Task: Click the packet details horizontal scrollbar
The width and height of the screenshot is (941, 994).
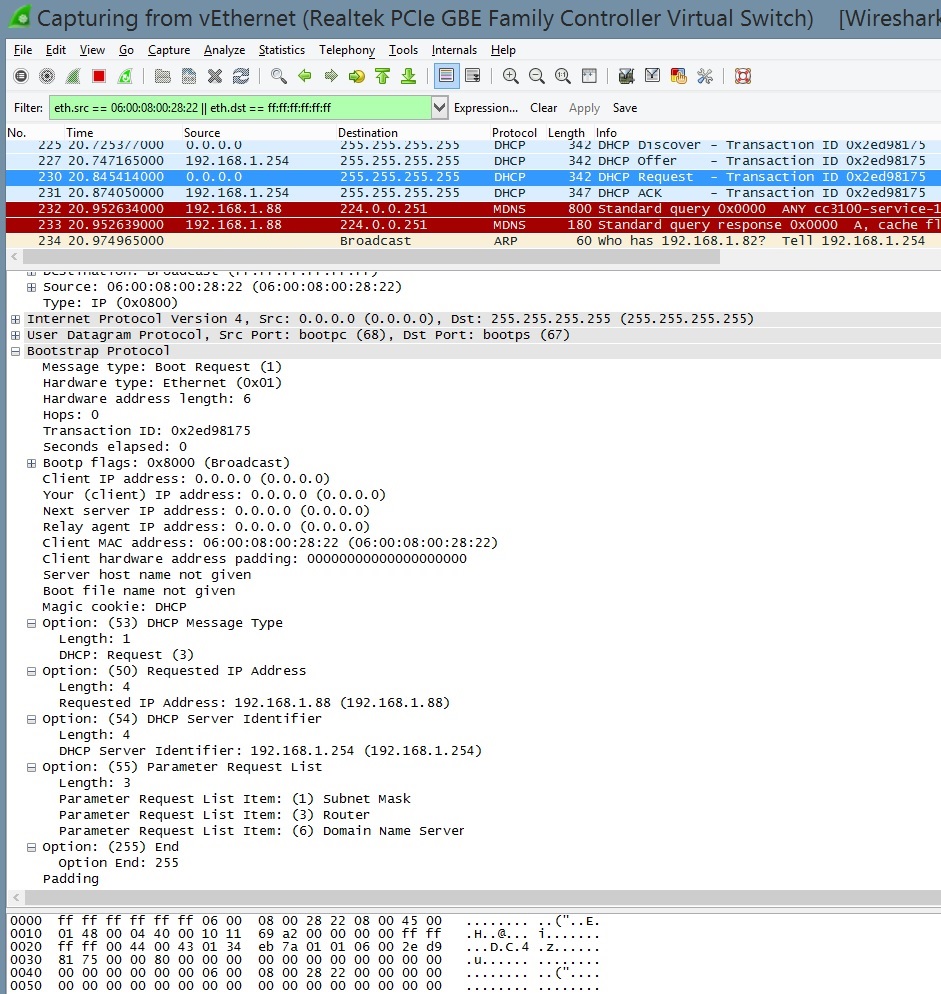Action: click(483, 898)
